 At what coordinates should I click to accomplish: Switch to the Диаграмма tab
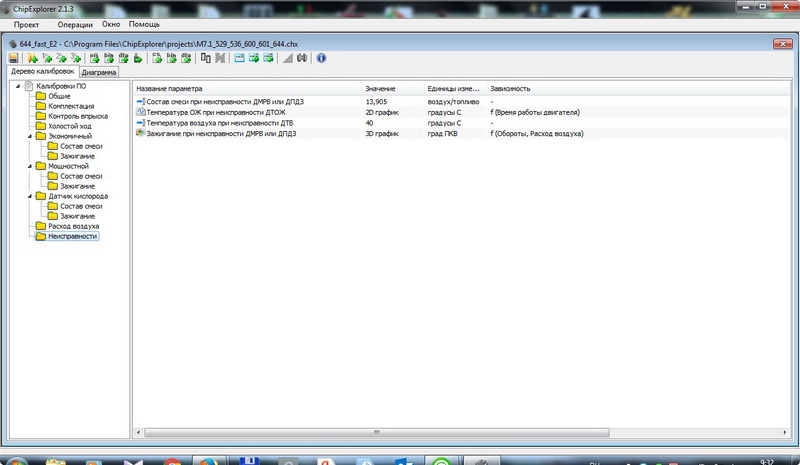click(99, 73)
